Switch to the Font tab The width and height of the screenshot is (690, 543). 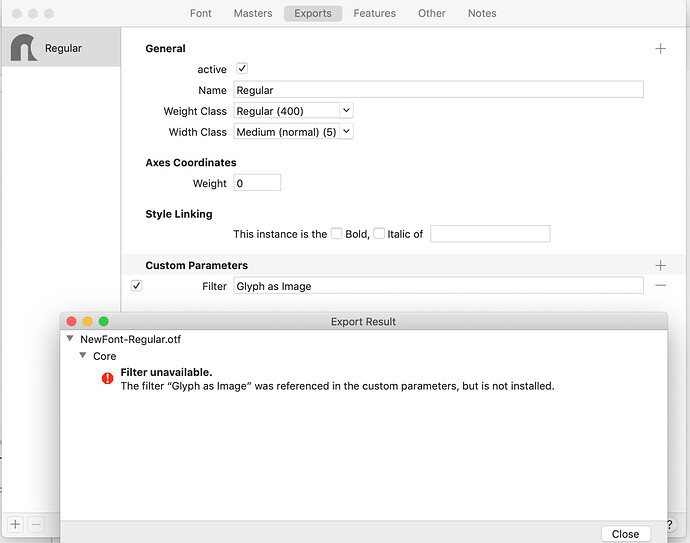(x=201, y=13)
